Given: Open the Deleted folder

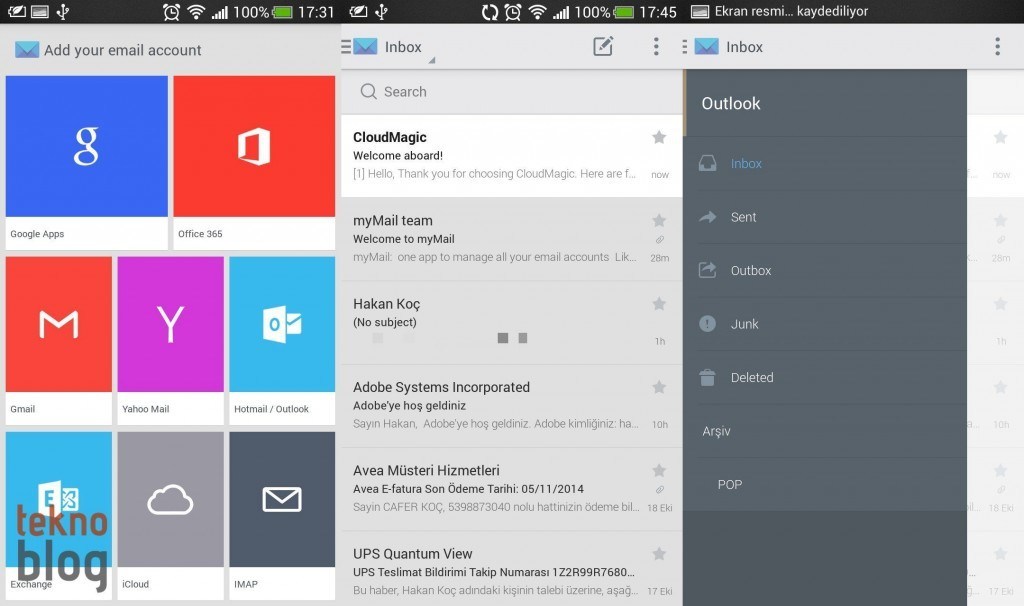Looking at the screenshot, I should click(751, 378).
